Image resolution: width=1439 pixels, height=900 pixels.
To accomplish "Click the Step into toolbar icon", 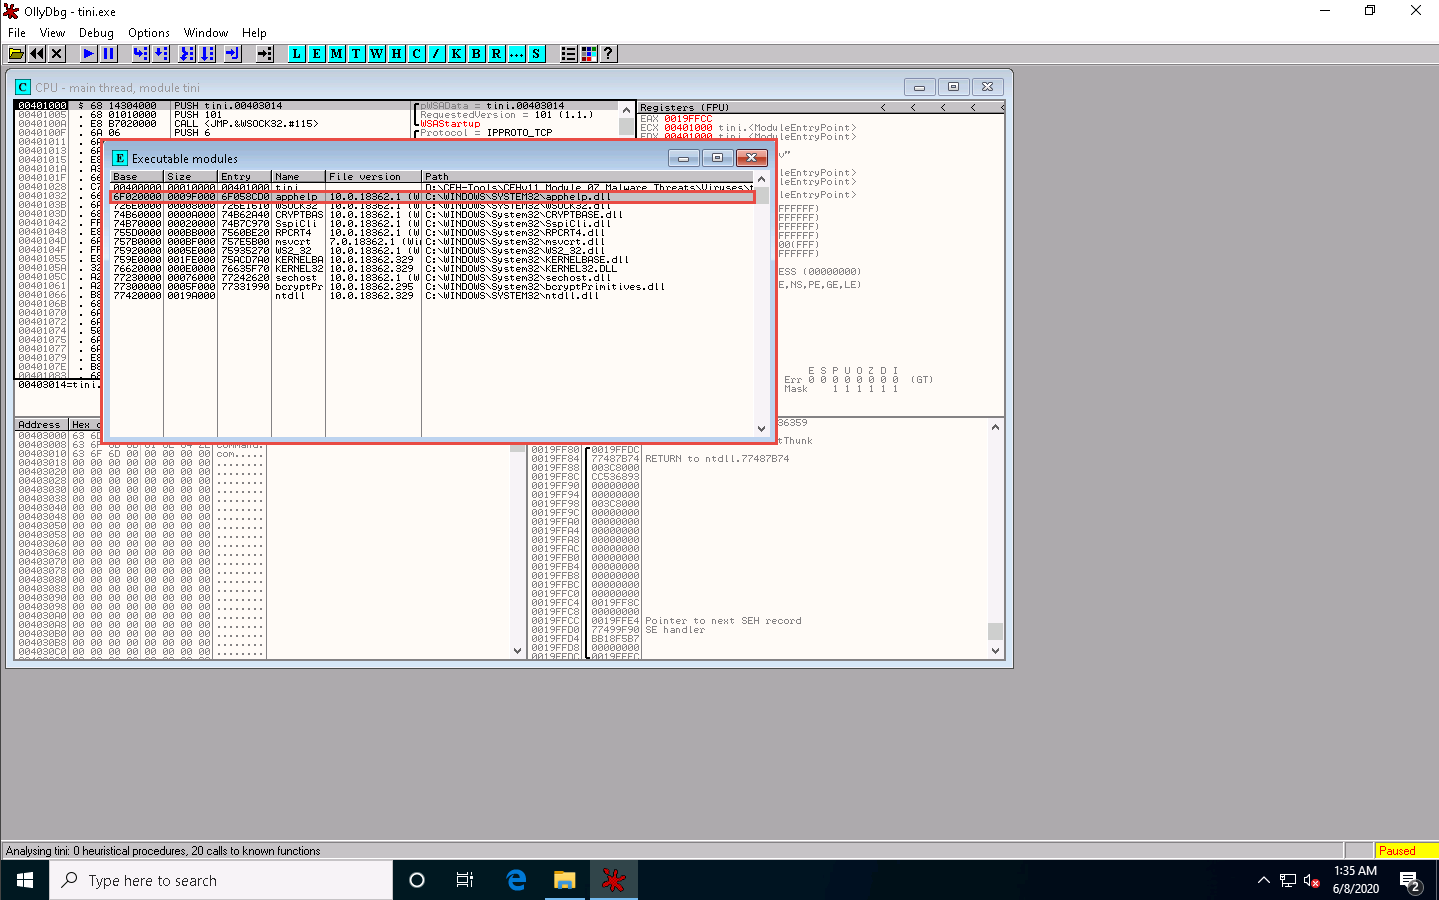I will click(x=141, y=54).
